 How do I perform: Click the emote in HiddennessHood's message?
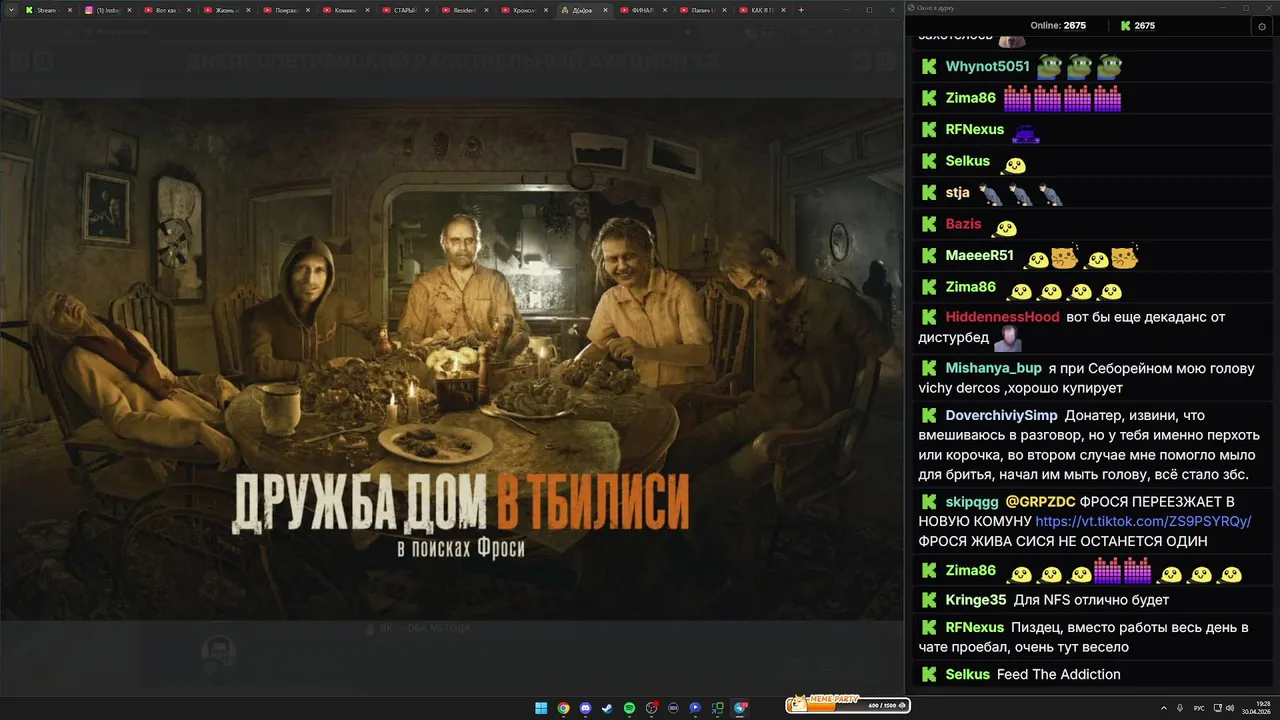pyautogui.click(x=1008, y=339)
